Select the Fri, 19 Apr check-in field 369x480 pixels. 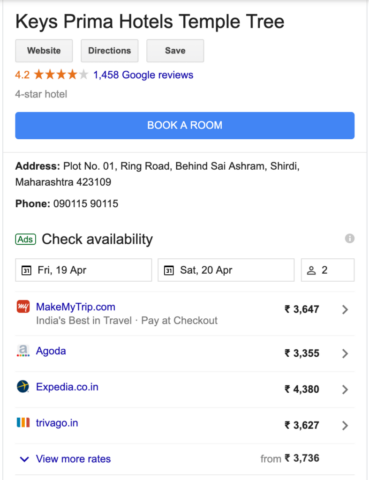[x=84, y=270]
